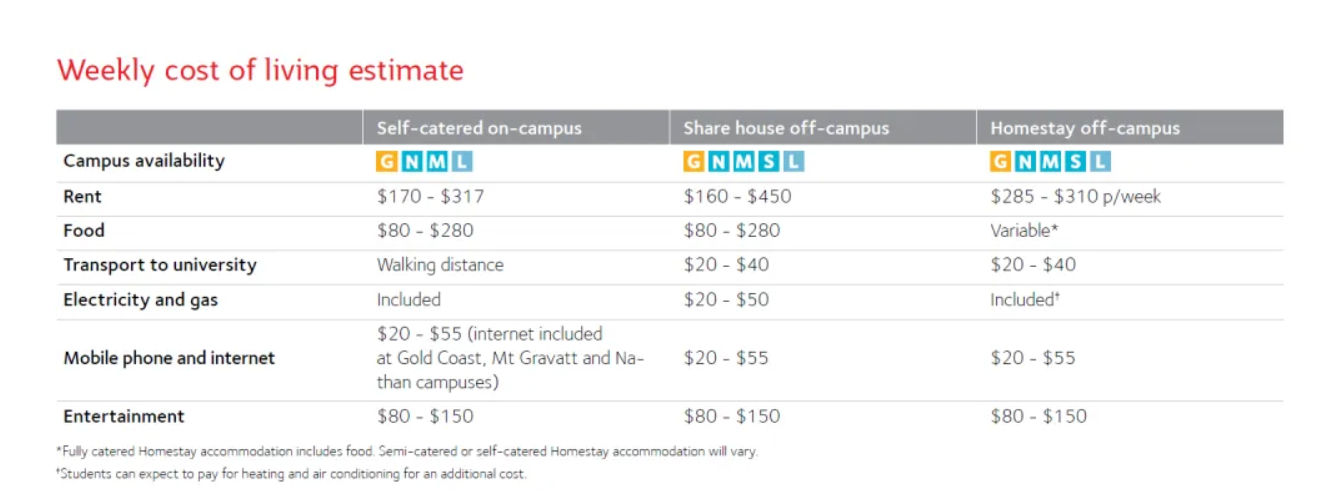Click the G badge under Homestay off-campus

1001,161
